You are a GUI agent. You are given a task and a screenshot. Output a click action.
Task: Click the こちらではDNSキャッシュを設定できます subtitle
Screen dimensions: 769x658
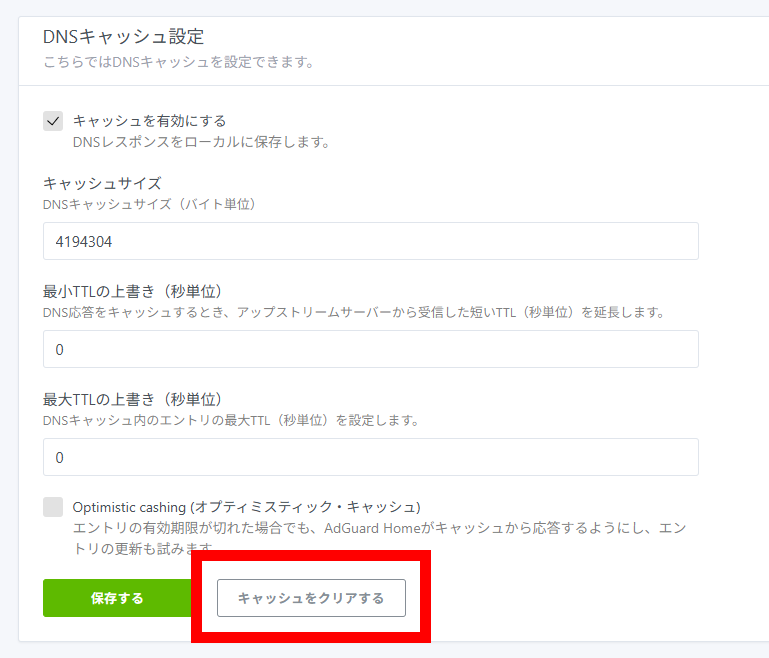point(179,62)
